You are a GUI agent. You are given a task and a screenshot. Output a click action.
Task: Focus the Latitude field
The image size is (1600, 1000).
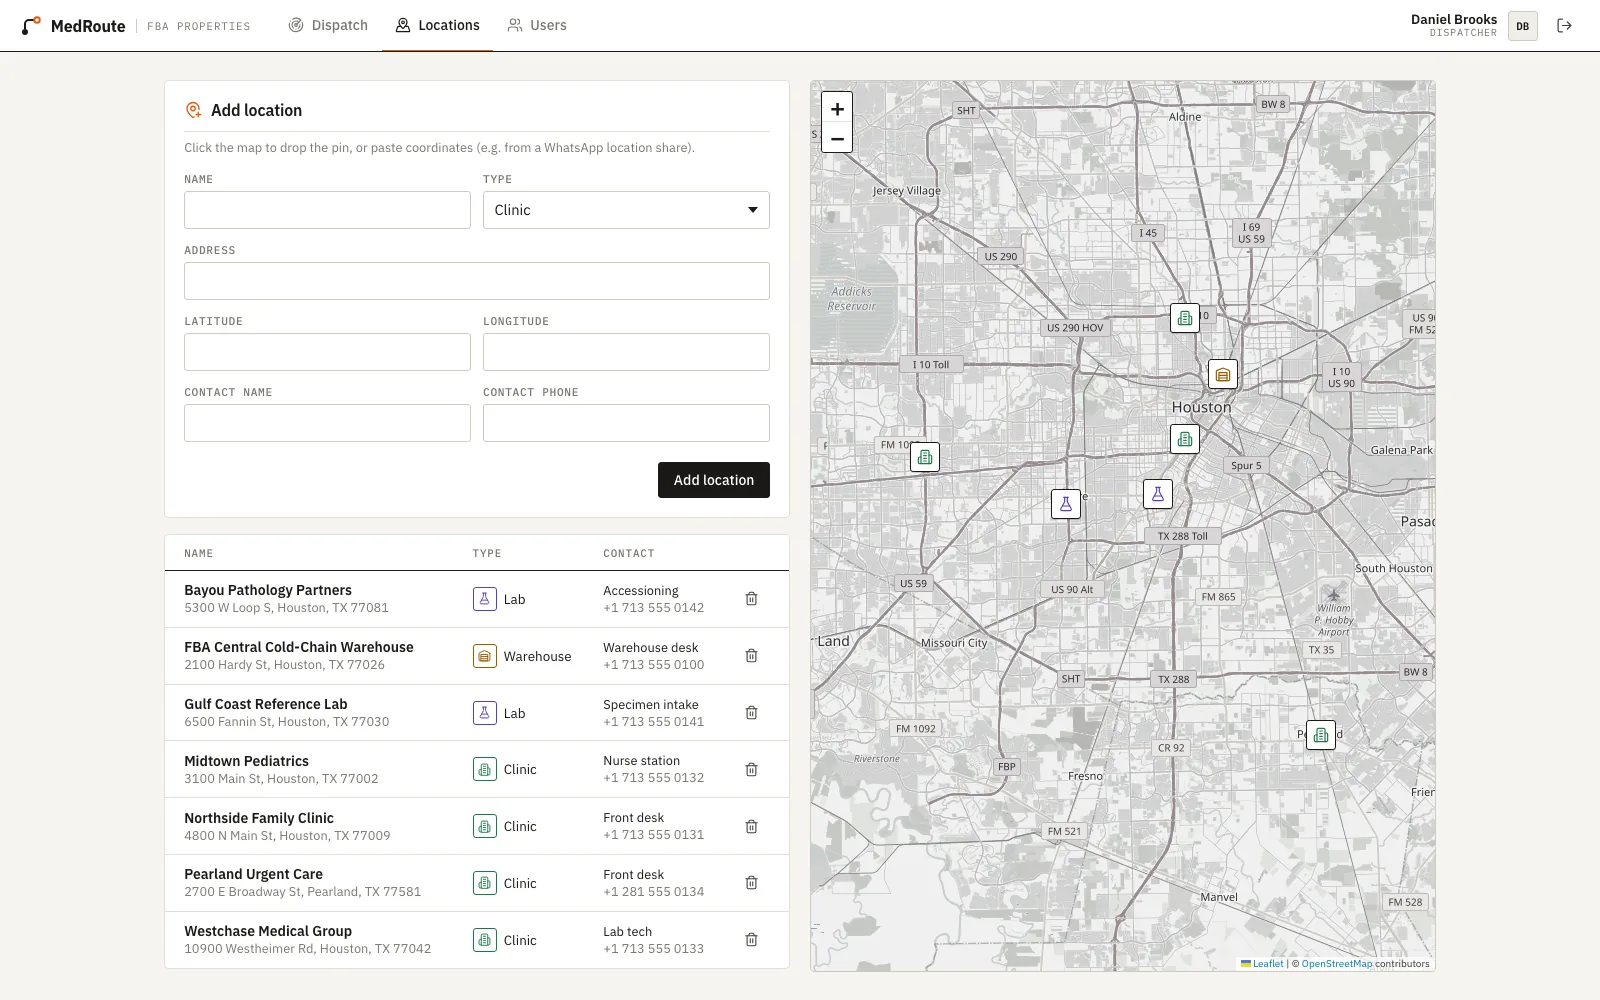pos(327,352)
